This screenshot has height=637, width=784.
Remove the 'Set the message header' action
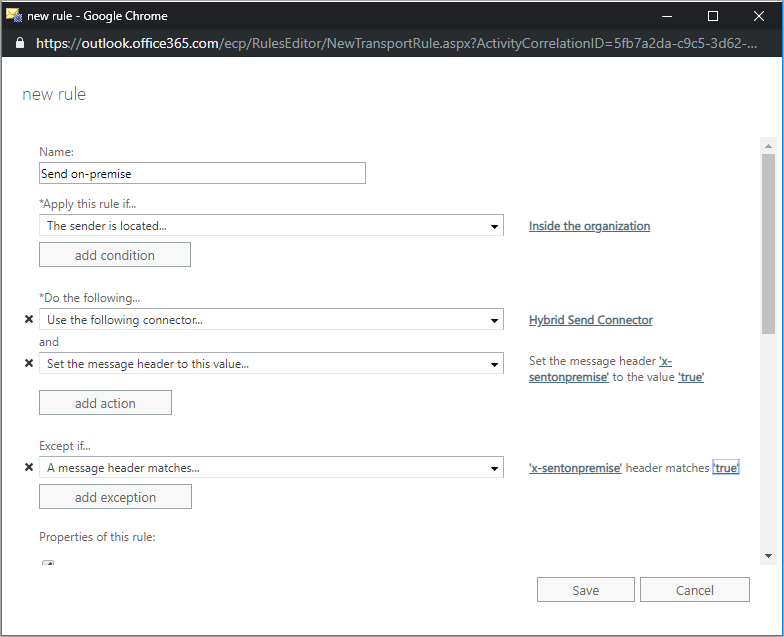(29, 363)
